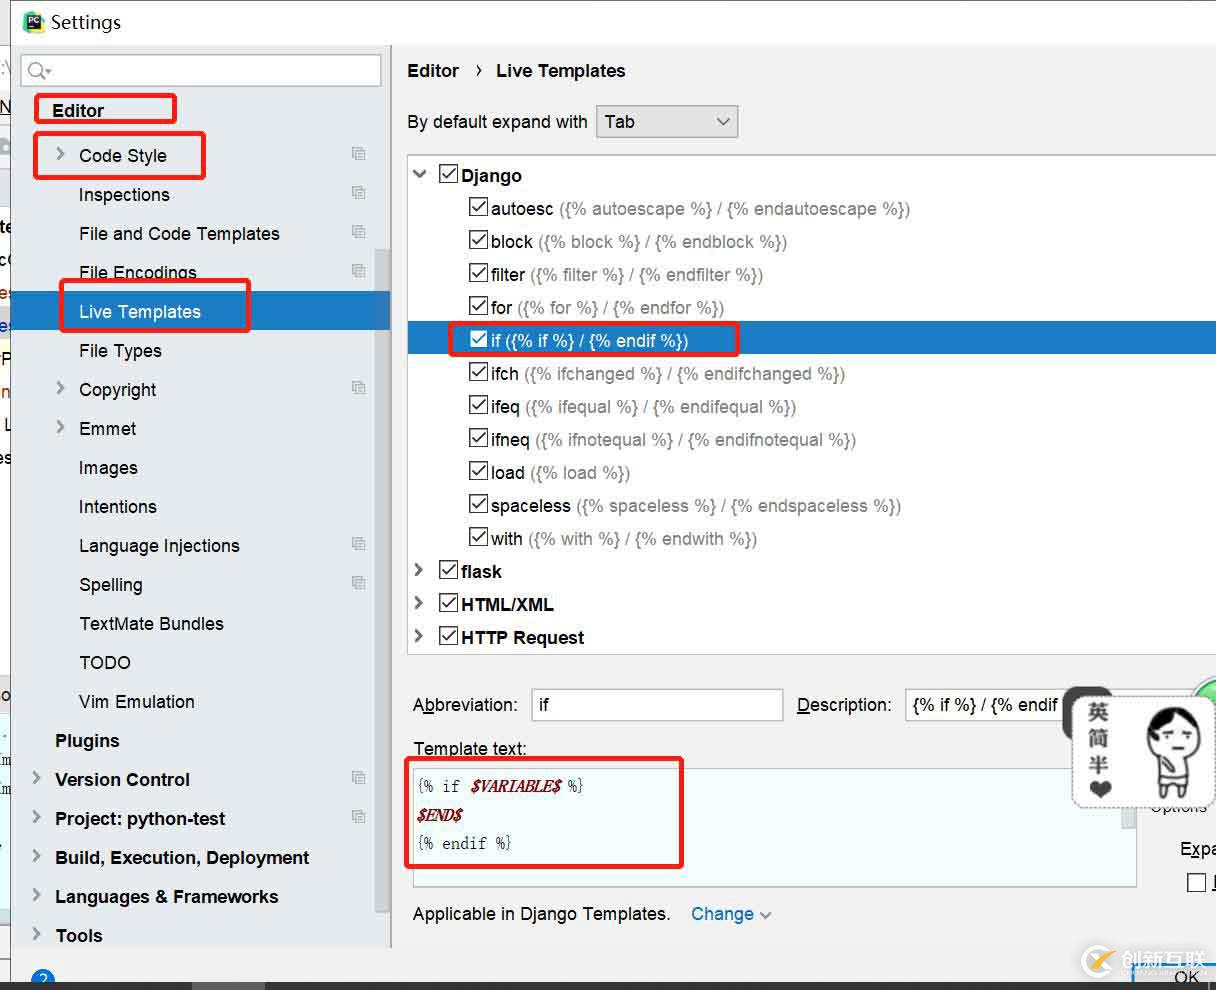Image resolution: width=1216 pixels, height=990 pixels.
Task: Expand the Project: python-test node
Action: (x=37, y=817)
